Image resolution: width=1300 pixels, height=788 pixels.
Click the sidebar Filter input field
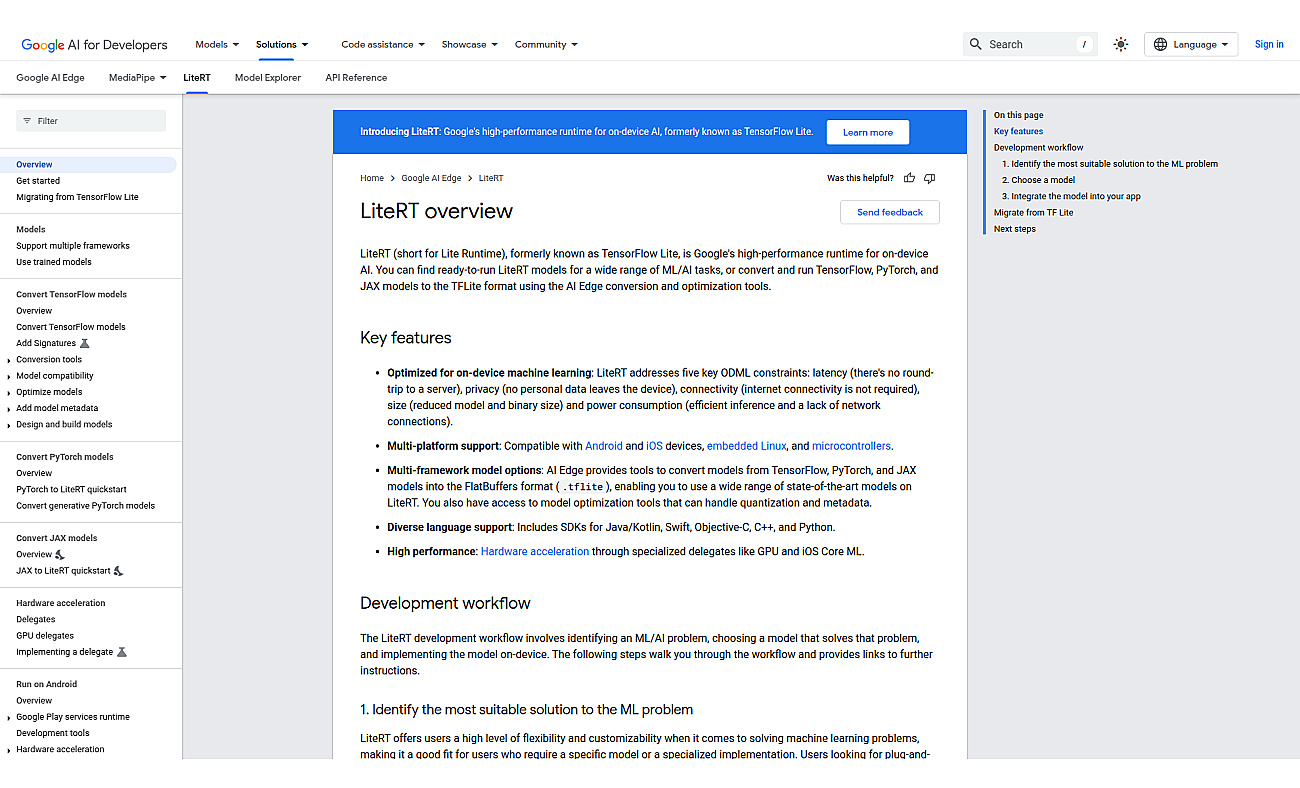click(x=91, y=121)
